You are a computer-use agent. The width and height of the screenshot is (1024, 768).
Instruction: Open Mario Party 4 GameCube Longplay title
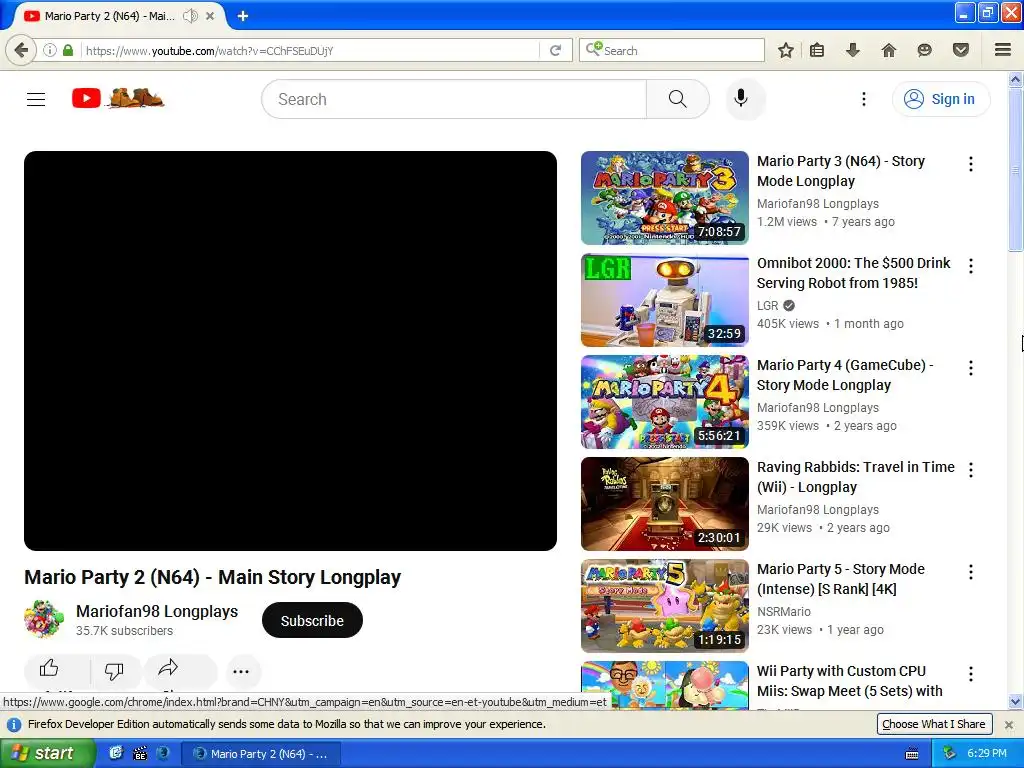(x=845, y=375)
